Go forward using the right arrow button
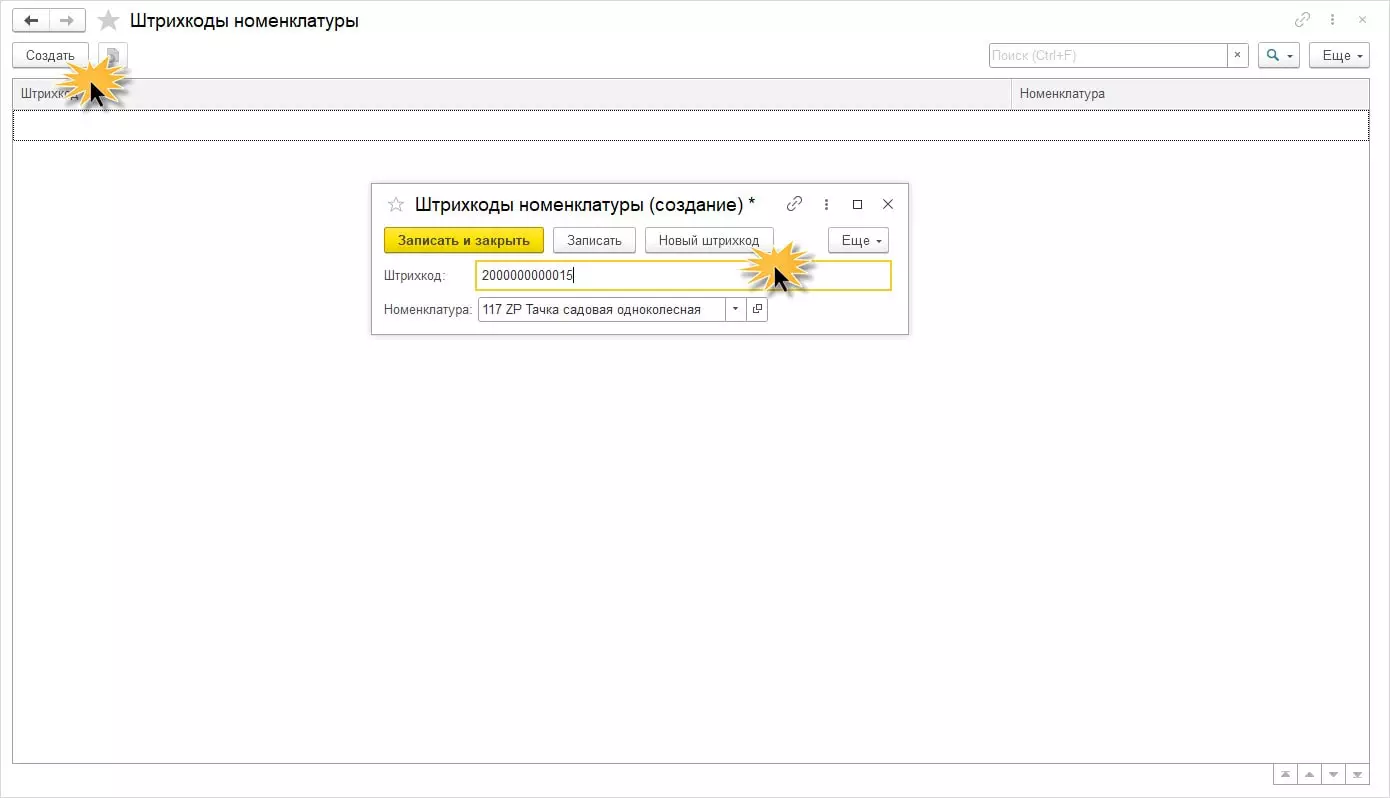This screenshot has width=1390, height=798. click(67, 20)
